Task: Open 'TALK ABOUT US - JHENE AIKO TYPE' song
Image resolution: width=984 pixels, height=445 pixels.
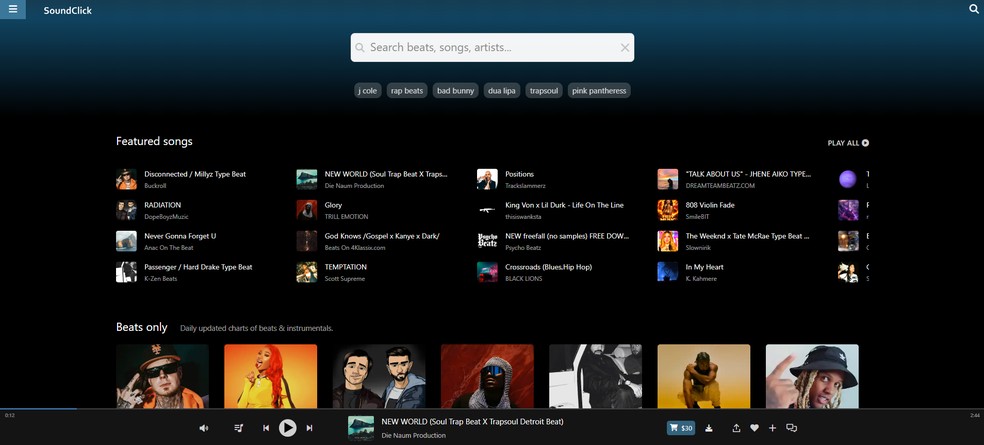Action: coord(748,174)
